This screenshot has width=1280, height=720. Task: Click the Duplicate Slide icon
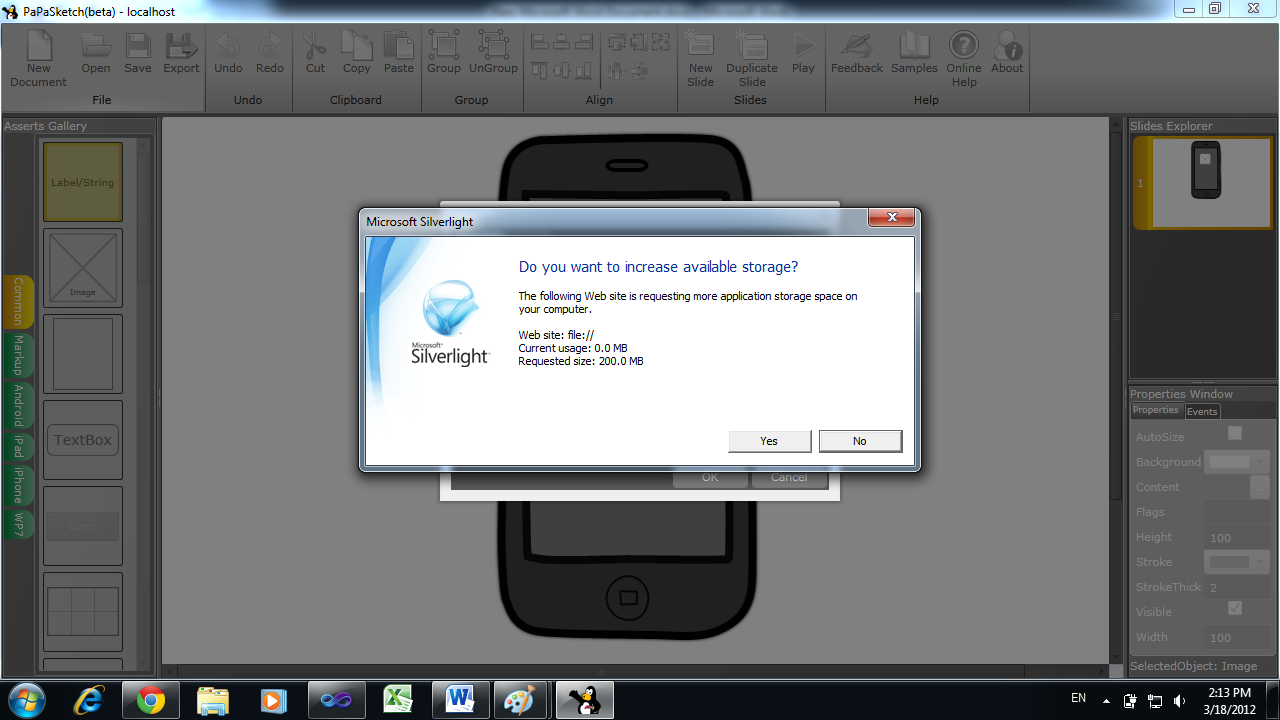click(752, 46)
